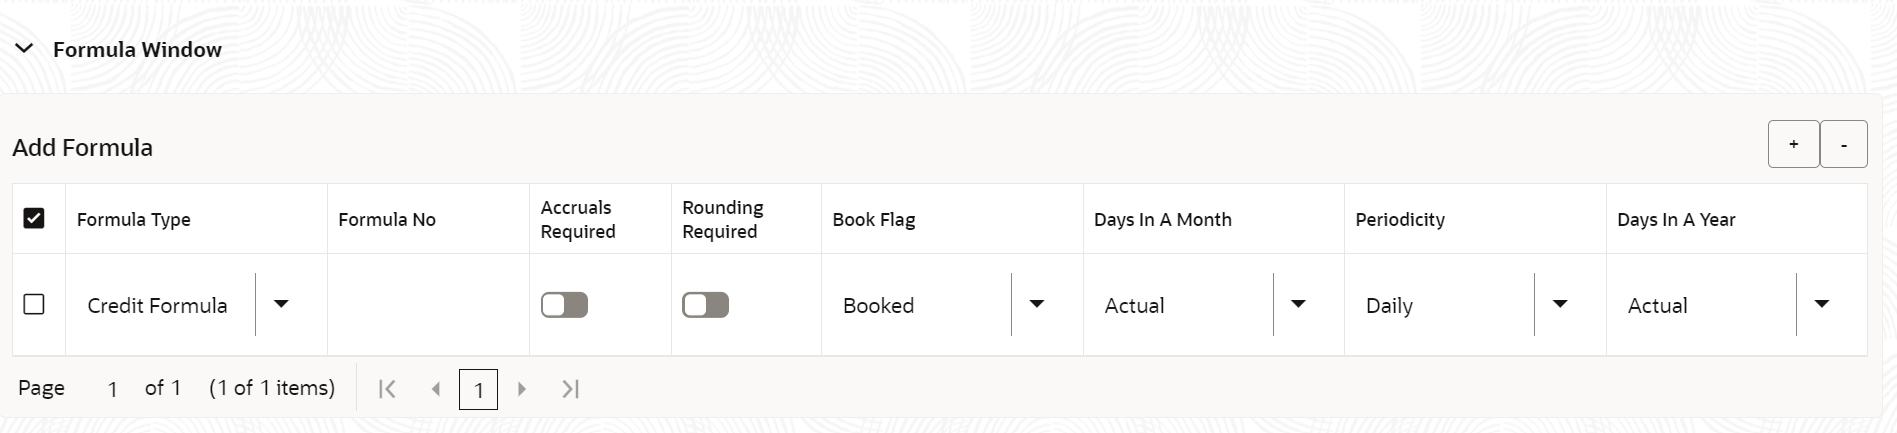Open the Formula Type dropdown
This screenshot has height=433, width=1897.
pos(281,305)
